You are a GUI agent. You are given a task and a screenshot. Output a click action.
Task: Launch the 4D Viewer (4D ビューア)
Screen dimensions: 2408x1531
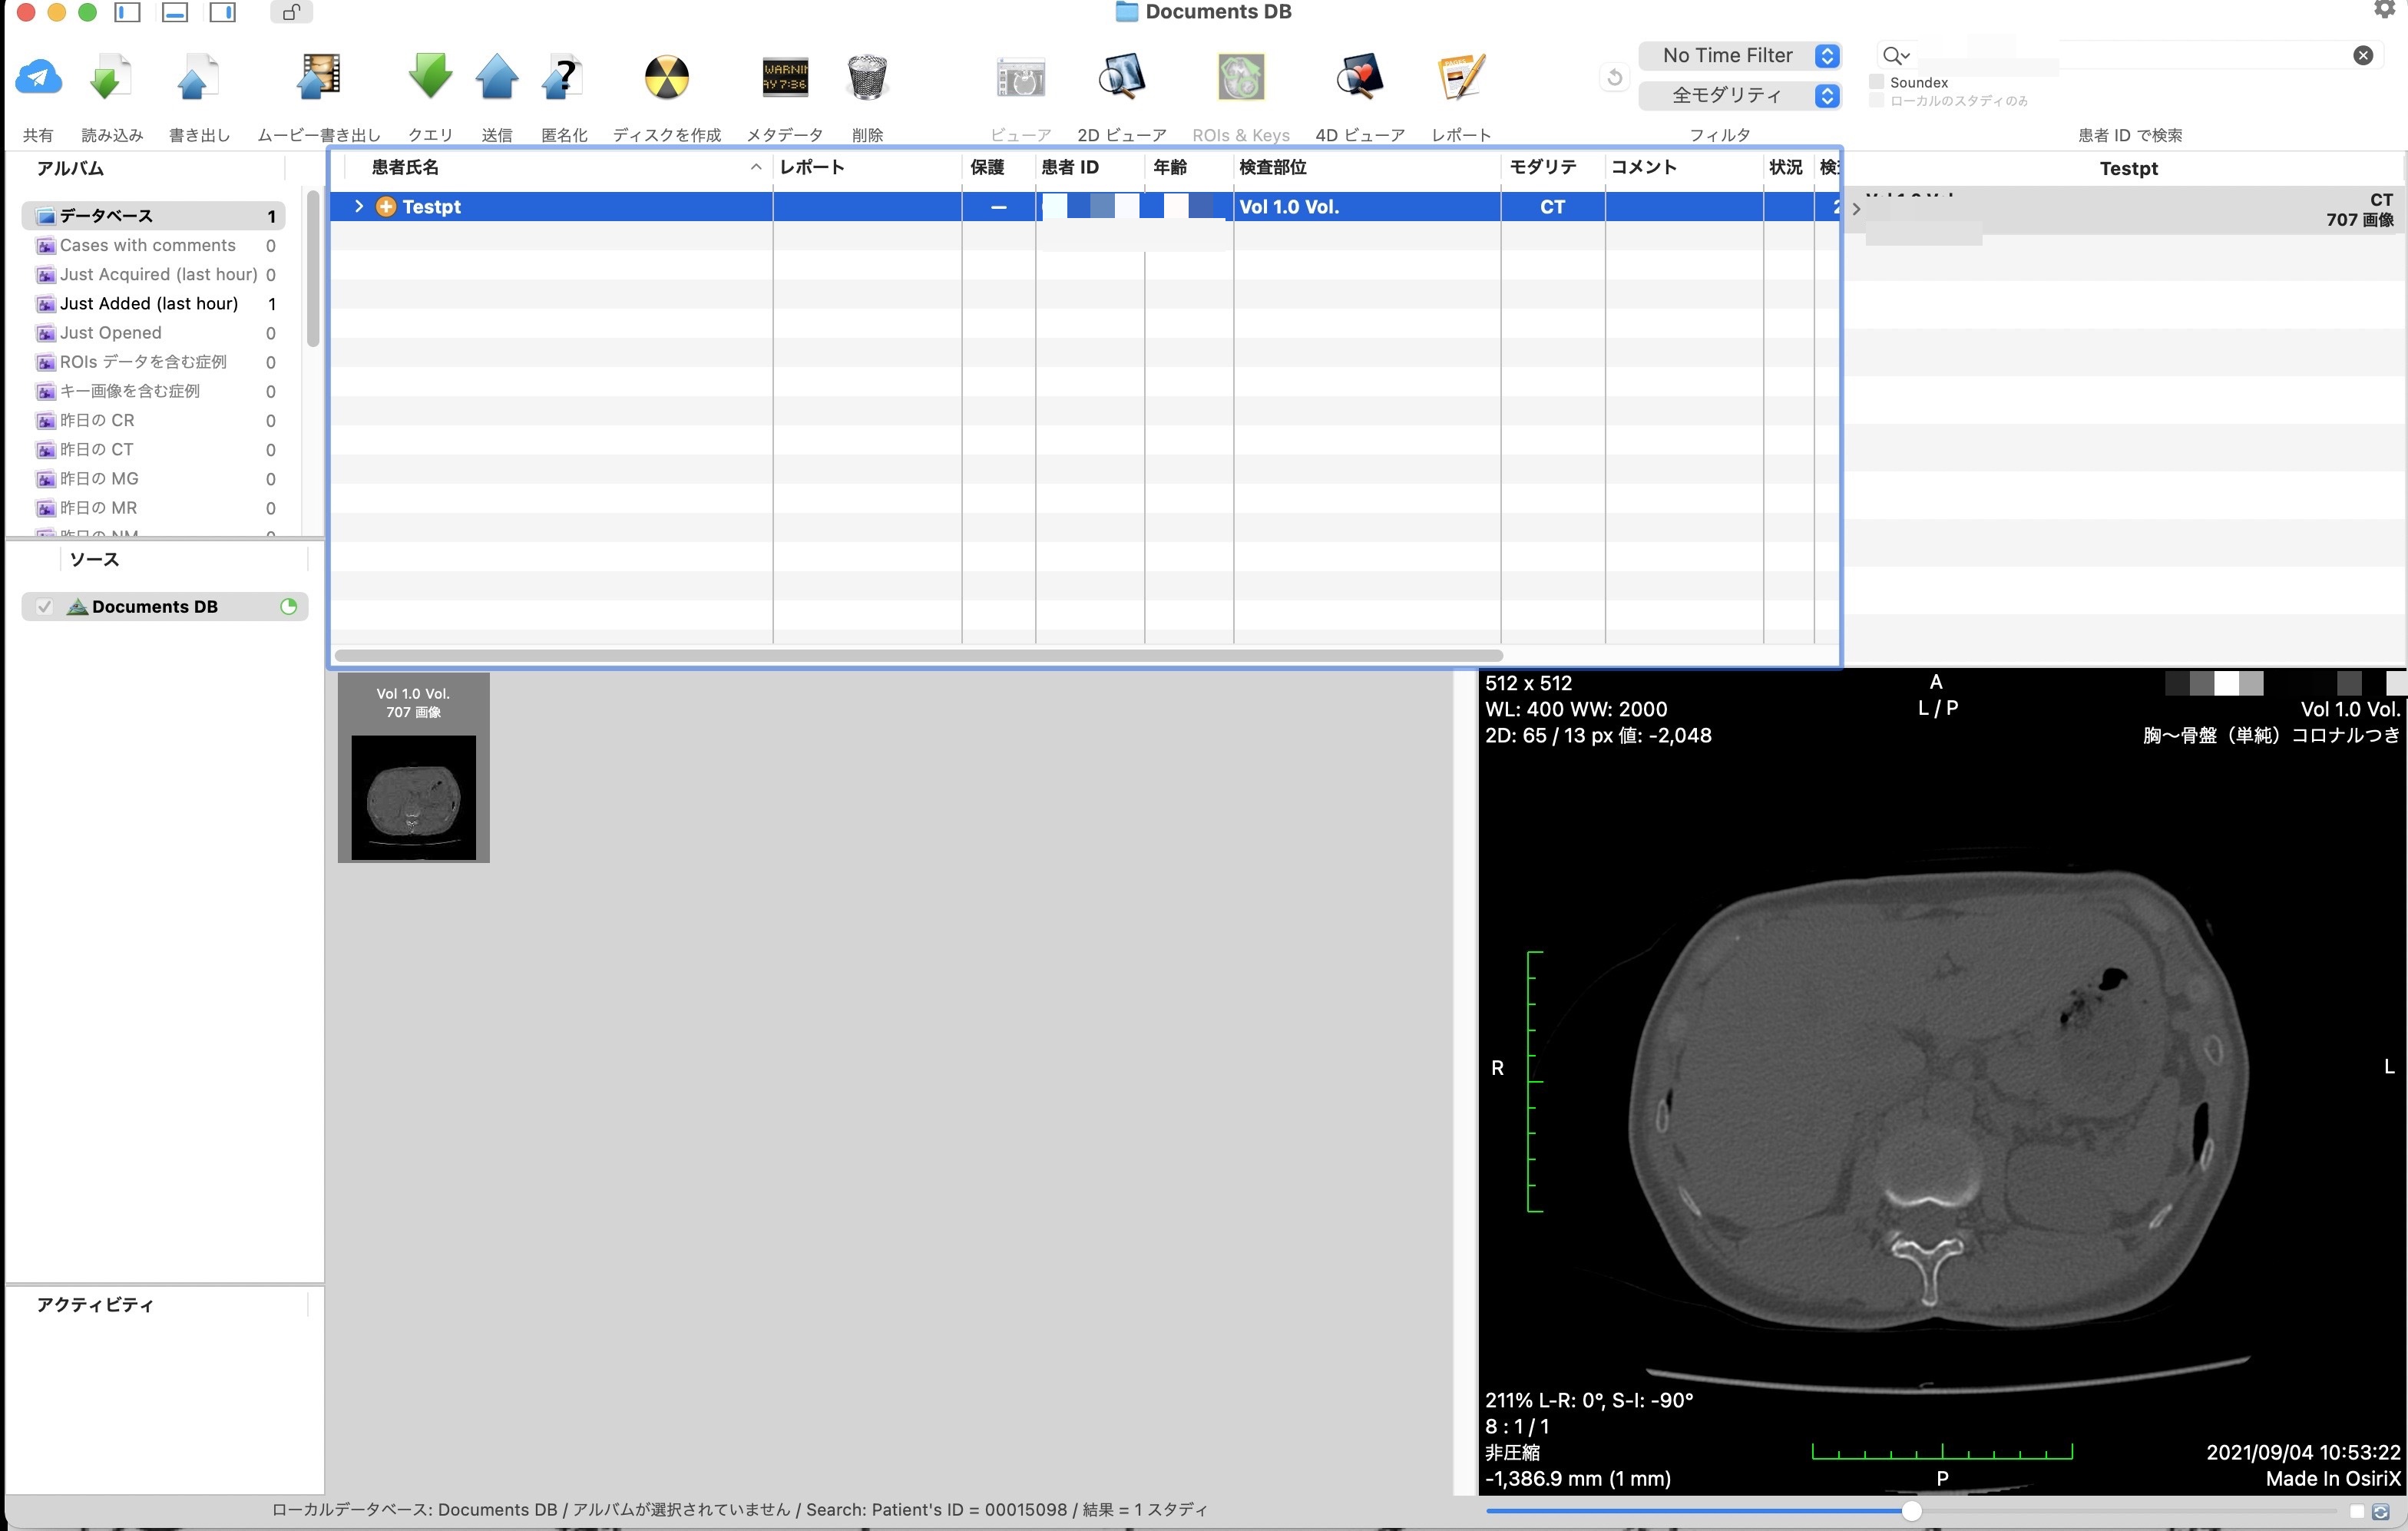click(1359, 77)
